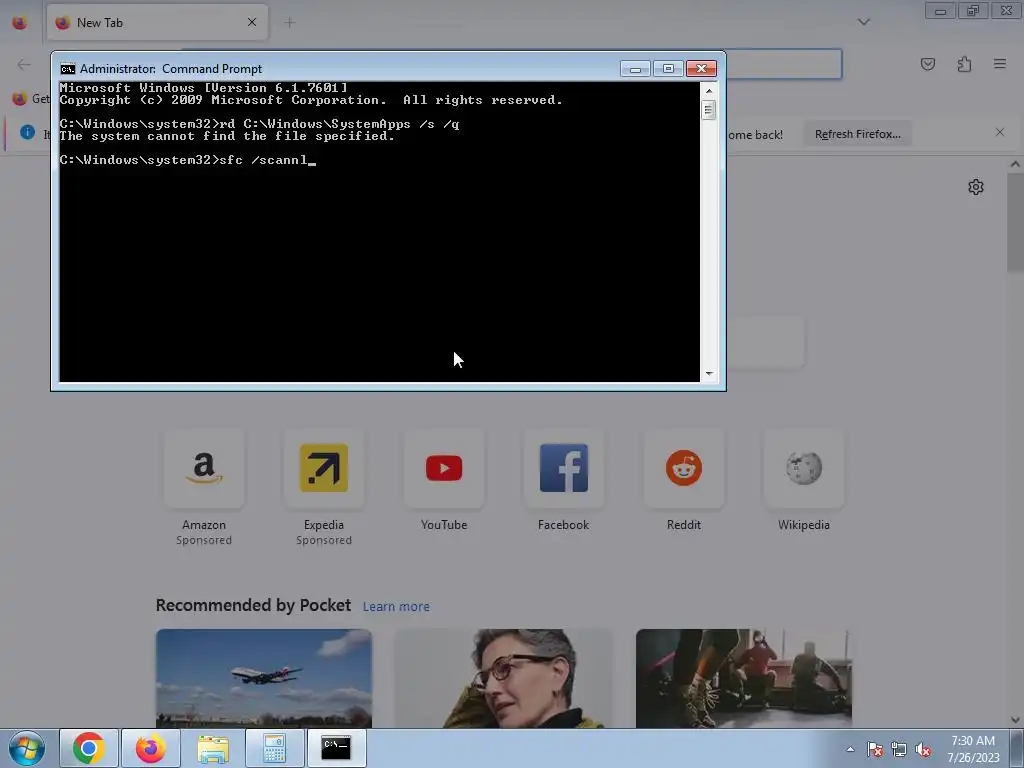Open the clock showing 7:30 AM
The width and height of the screenshot is (1024, 768).
click(973, 749)
